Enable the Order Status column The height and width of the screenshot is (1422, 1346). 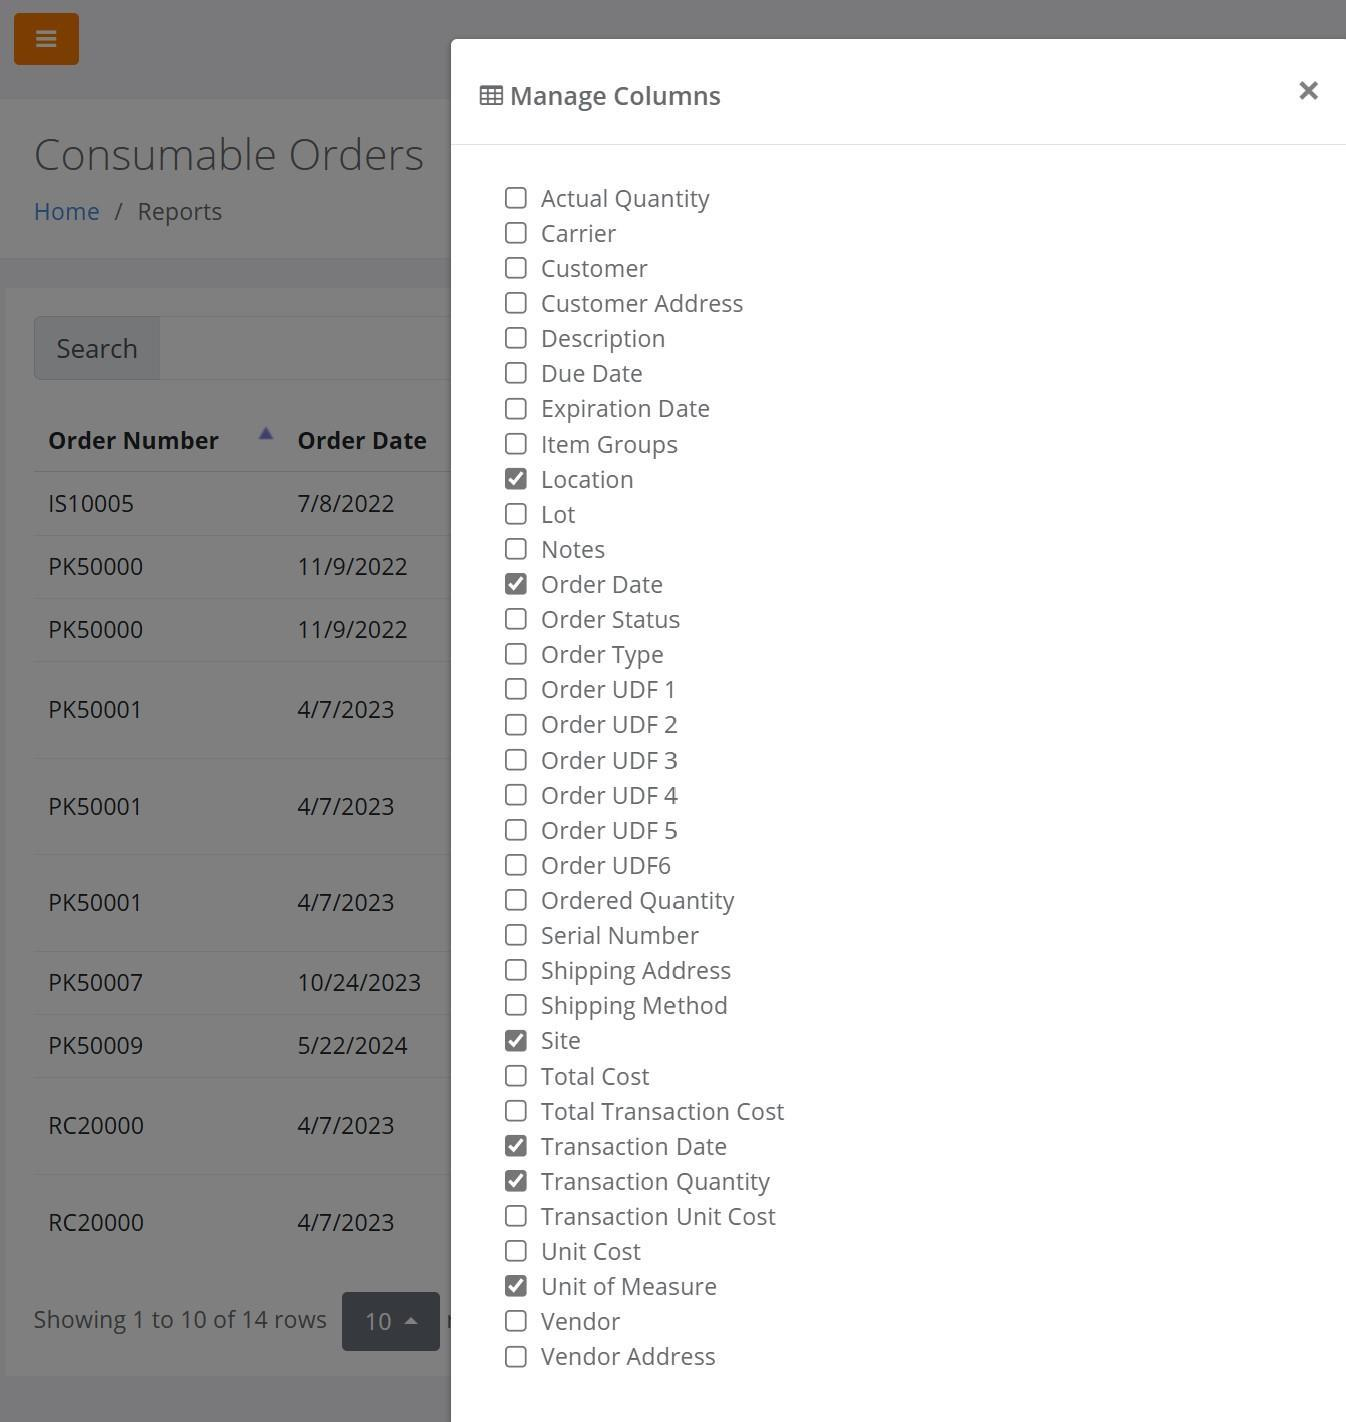(x=516, y=619)
